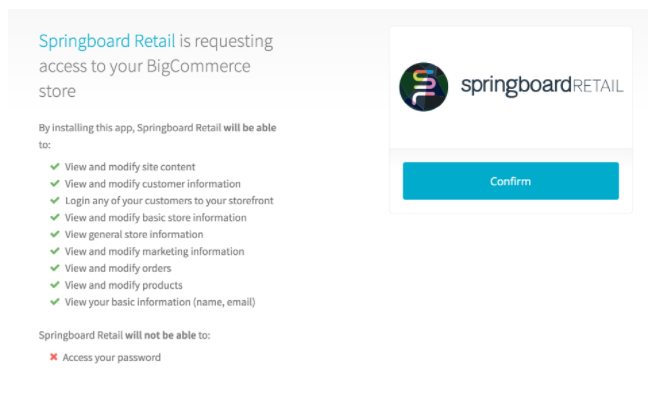The height and width of the screenshot is (402, 656).
Task: Click the springboardRETAIL wordmark
Action: [x=542, y=86]
